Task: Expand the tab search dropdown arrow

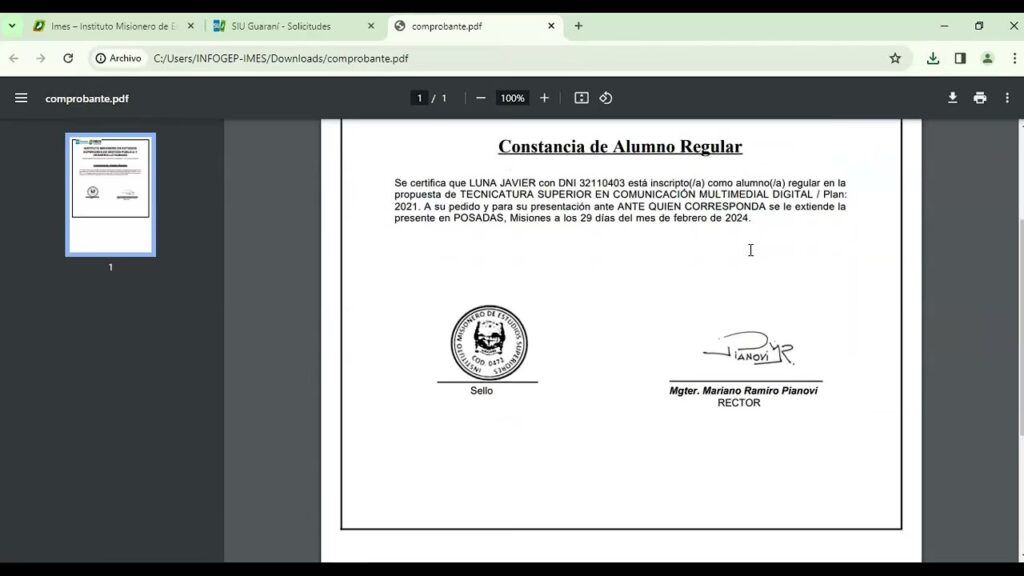Action: tap(12, 26)
